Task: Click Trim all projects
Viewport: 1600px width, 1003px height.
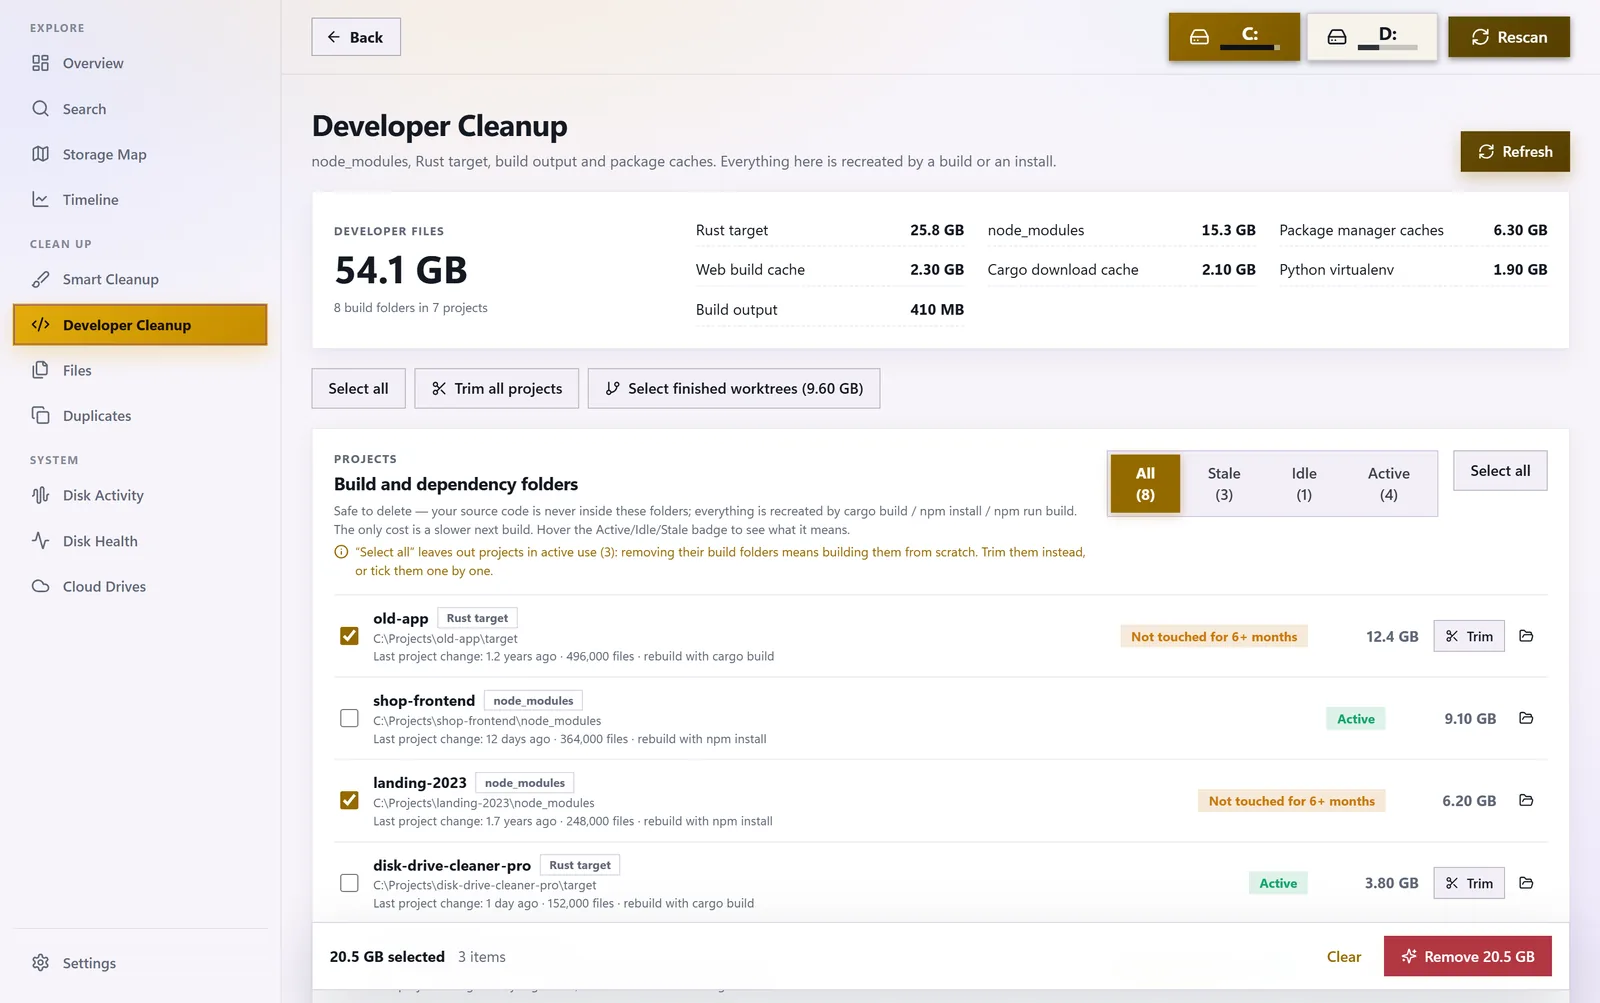Action: click(497, 389)
